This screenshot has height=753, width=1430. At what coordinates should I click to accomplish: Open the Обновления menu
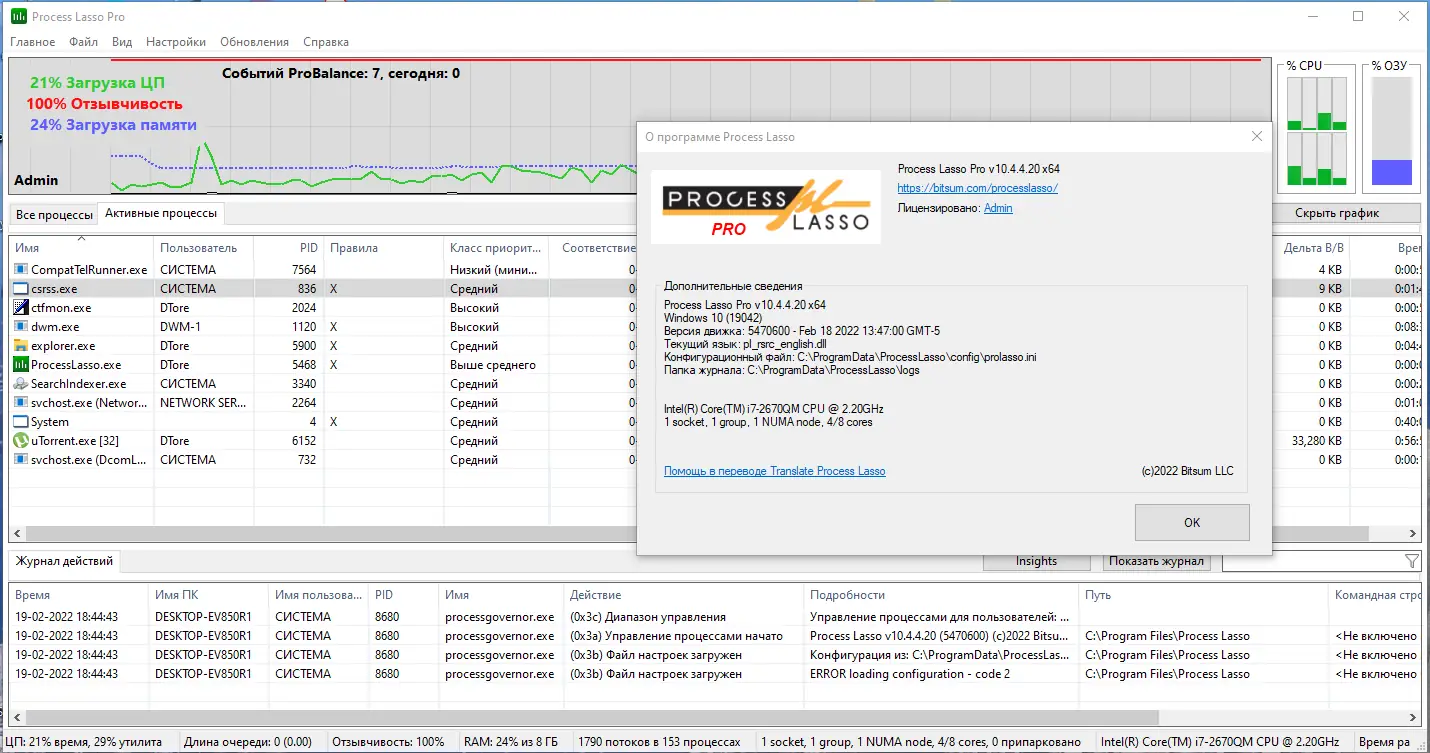(x=254, y=42)
